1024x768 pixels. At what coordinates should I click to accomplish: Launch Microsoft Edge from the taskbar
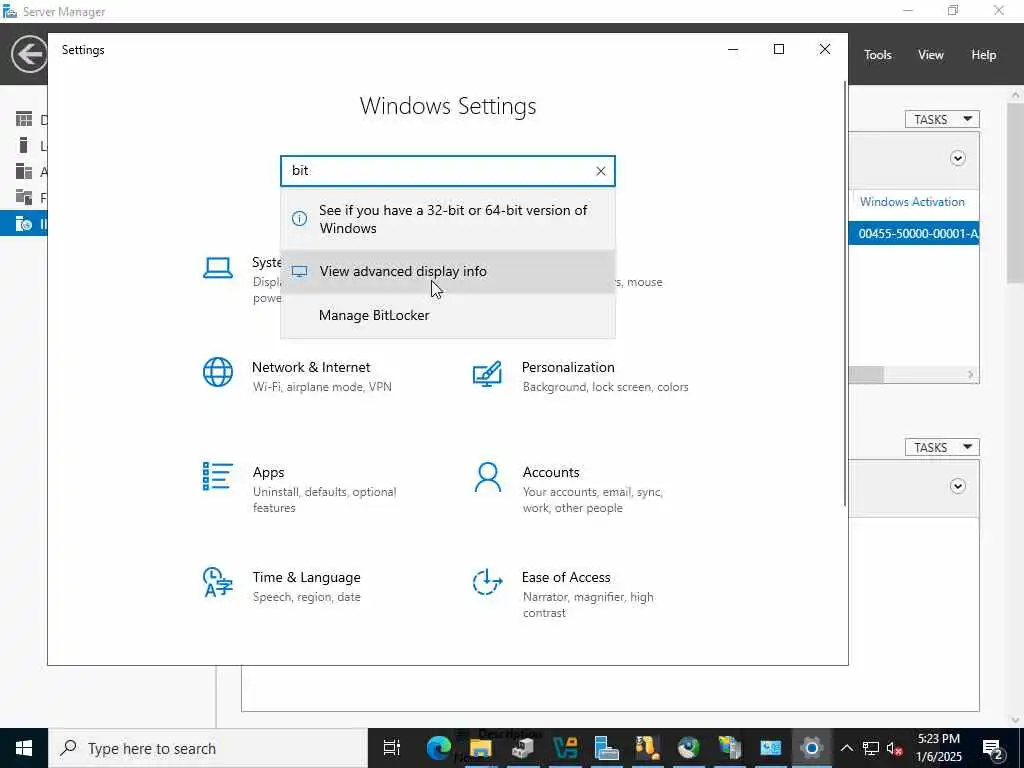[x=439, y=748]
